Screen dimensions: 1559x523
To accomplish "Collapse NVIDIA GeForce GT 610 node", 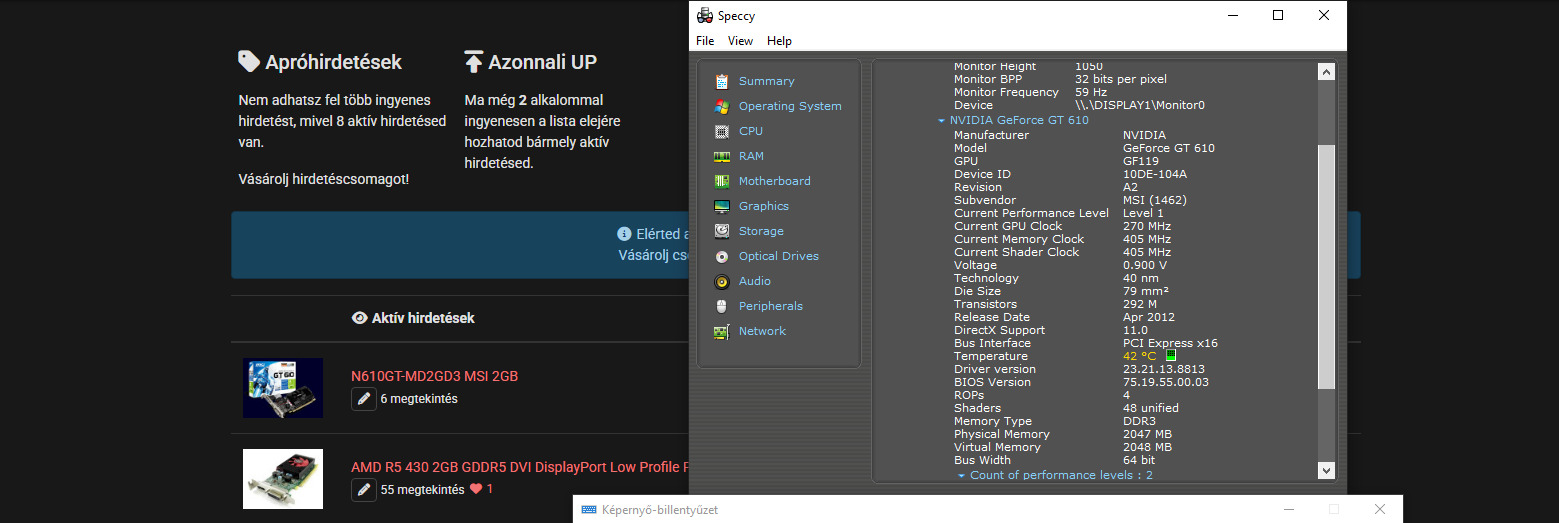I will (941, 121).
